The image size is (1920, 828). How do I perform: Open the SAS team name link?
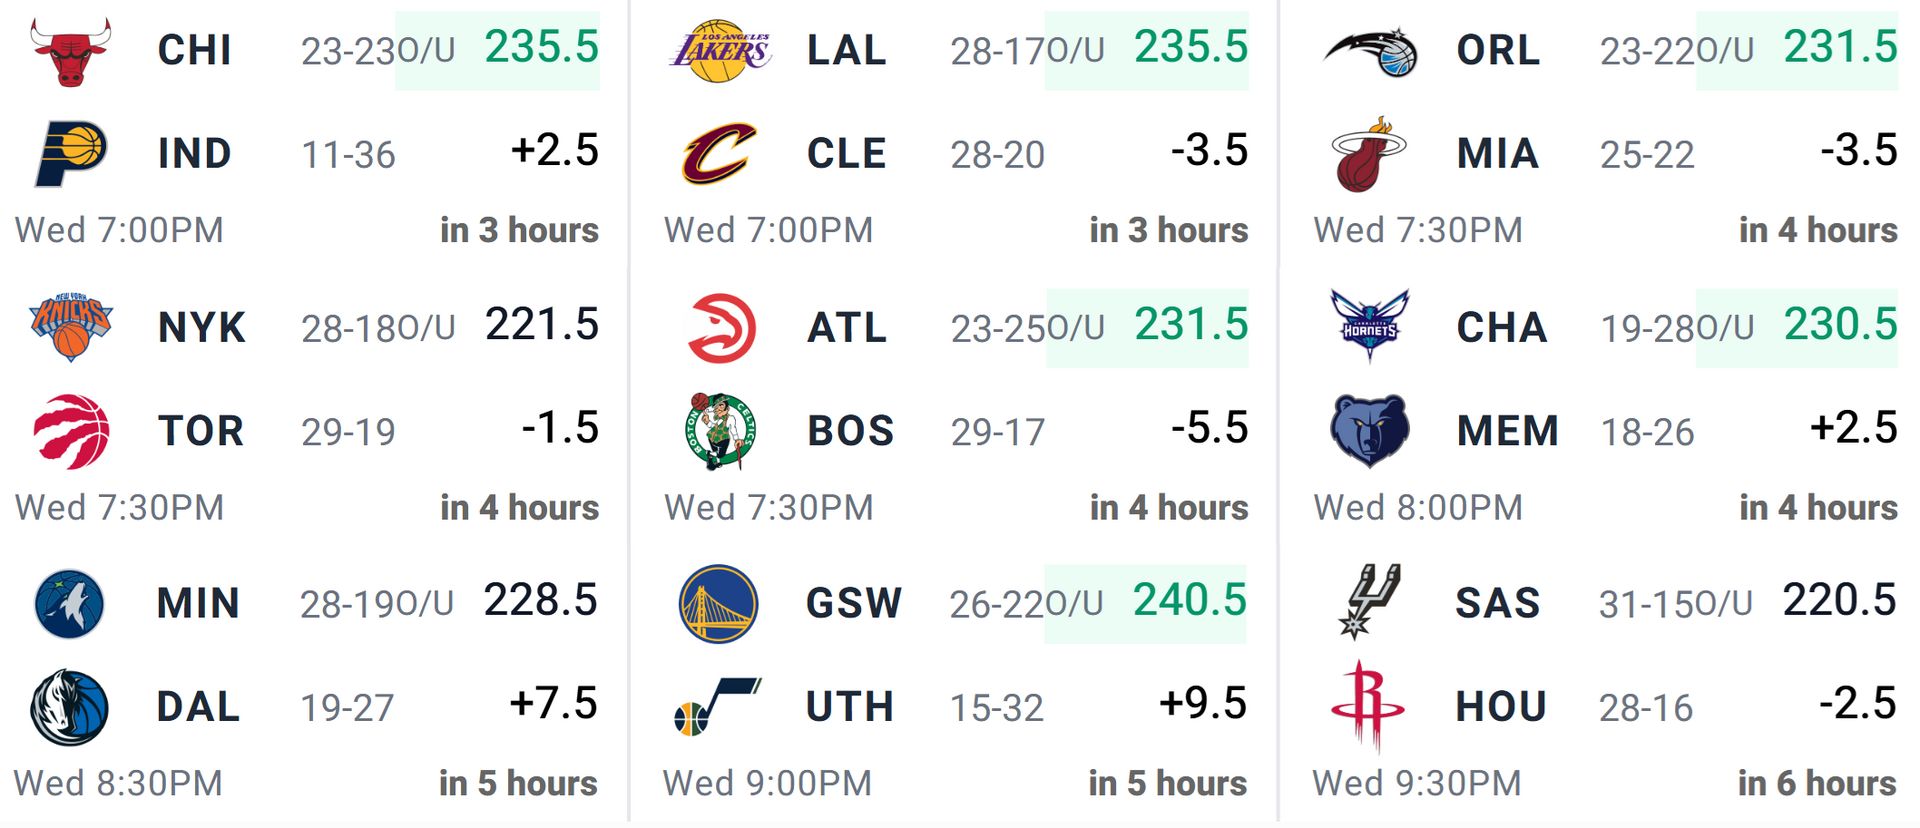click(1497, 603)
